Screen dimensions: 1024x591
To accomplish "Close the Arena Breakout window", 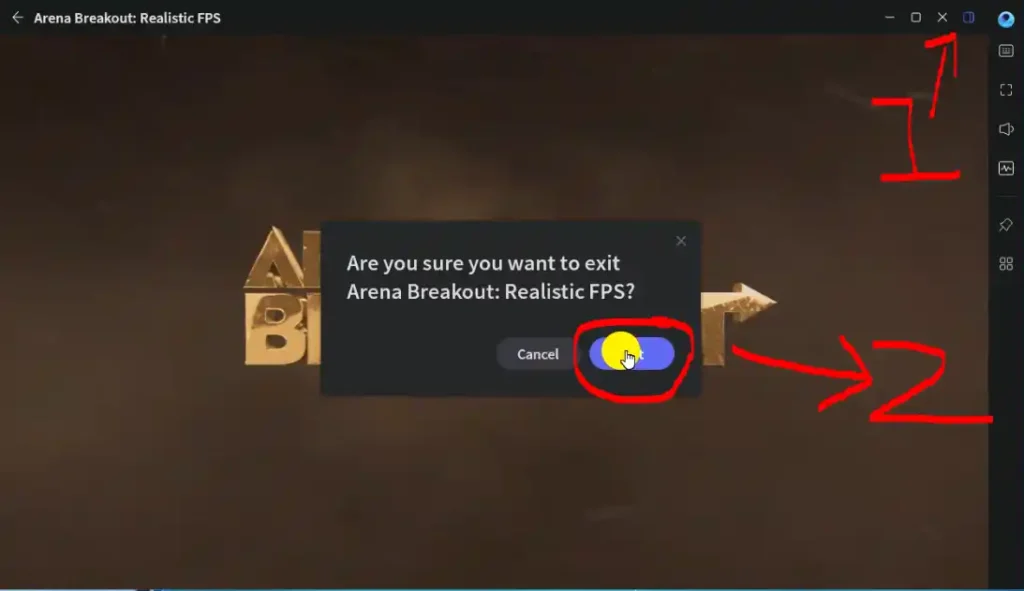I will pos(942,18).
